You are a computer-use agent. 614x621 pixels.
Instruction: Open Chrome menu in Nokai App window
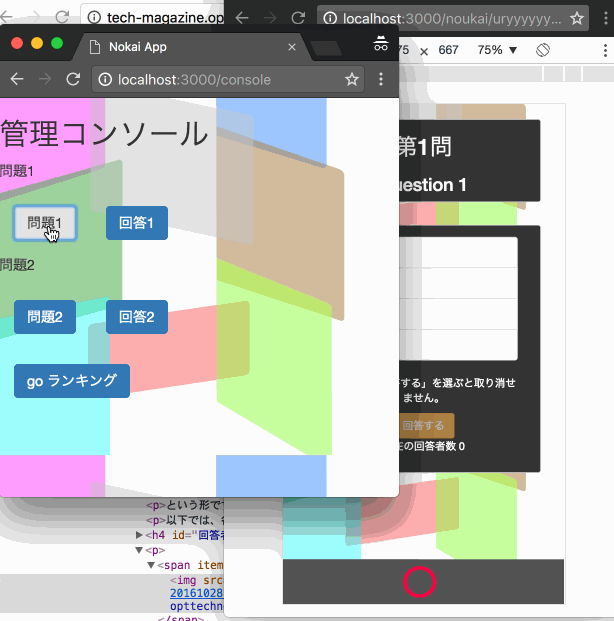(x=381, y=79)
